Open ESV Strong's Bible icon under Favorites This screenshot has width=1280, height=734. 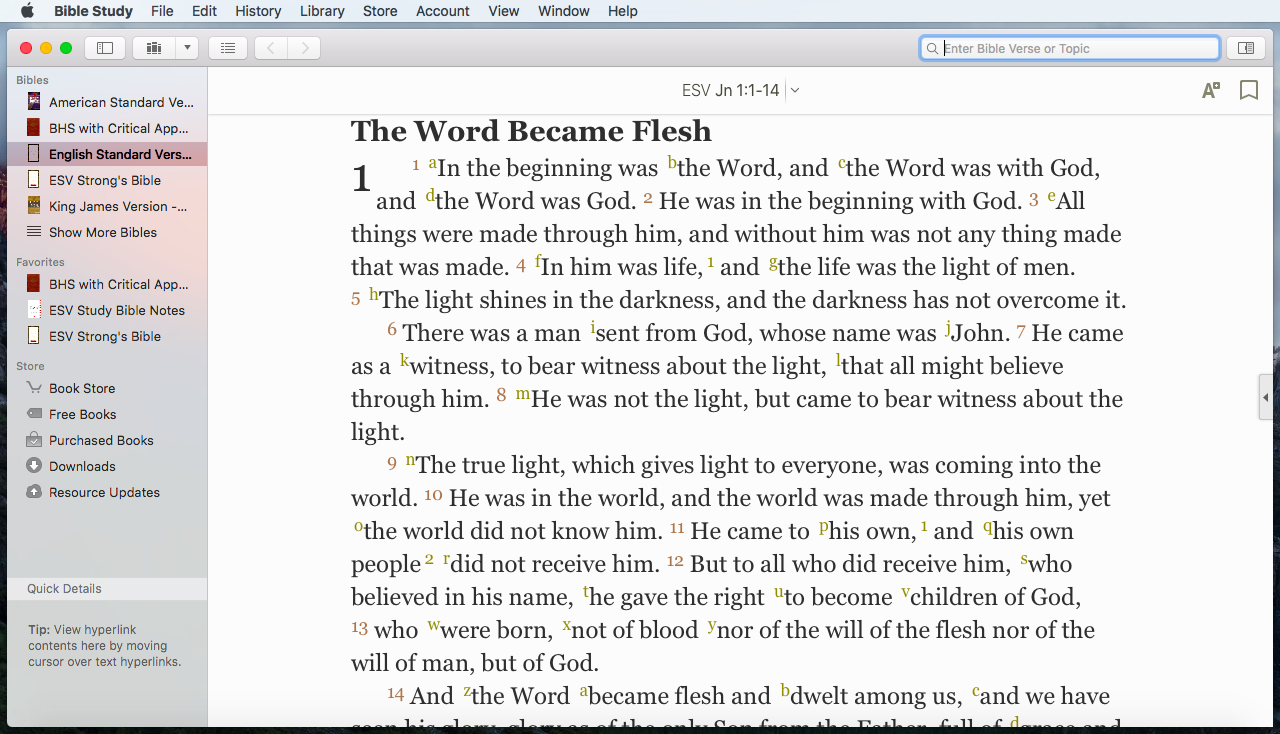coord(34,336)
